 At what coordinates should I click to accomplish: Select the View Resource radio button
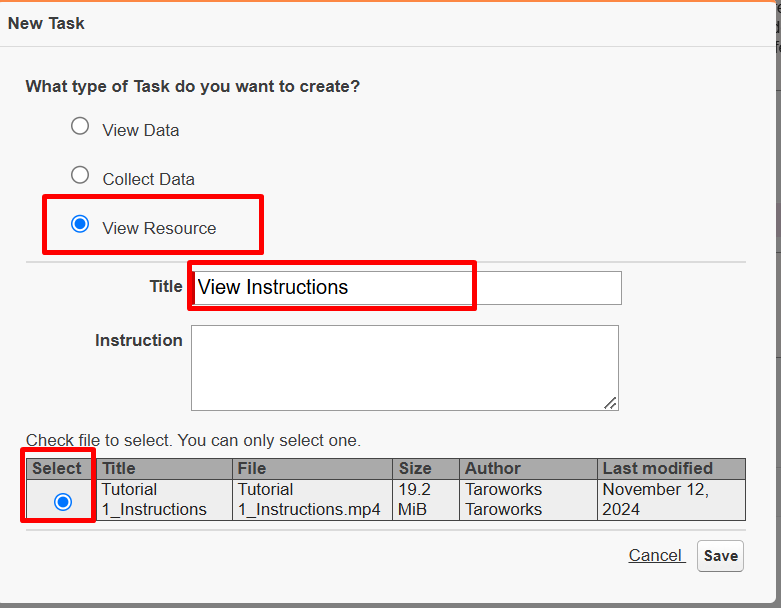click(80, 225)
